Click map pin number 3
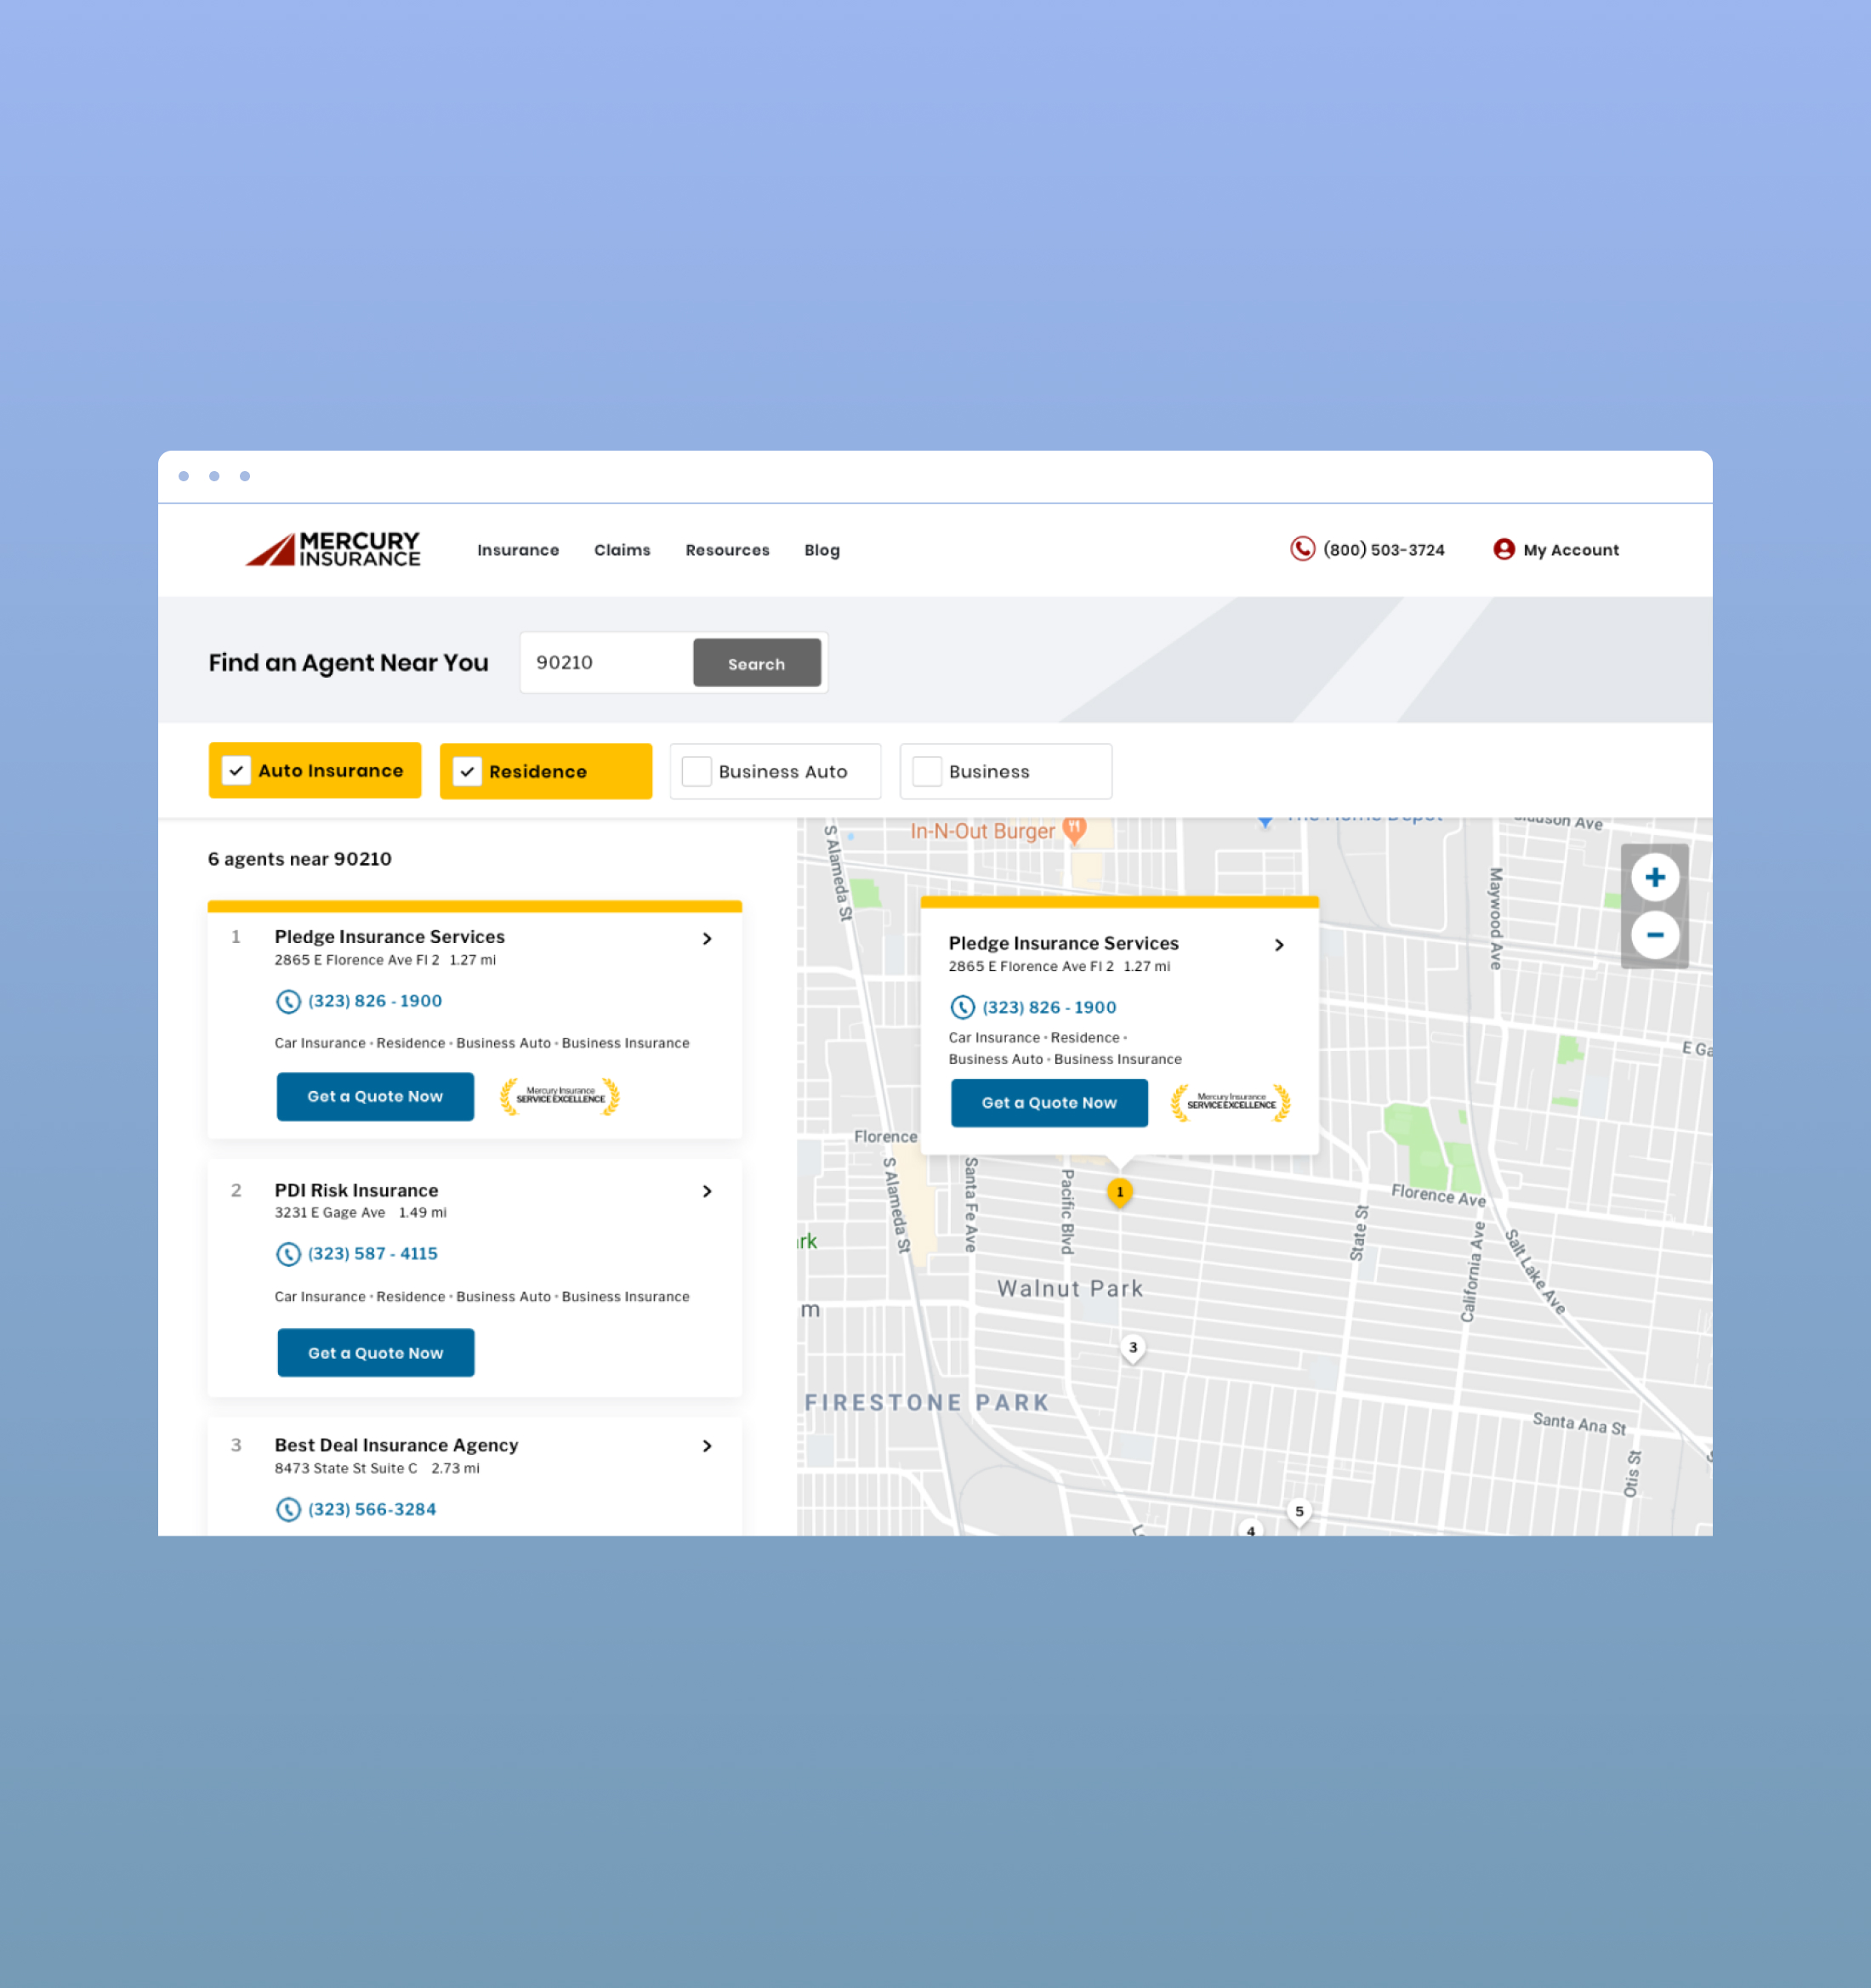1871x1988 pixels. click(x=1132, y=1348)
